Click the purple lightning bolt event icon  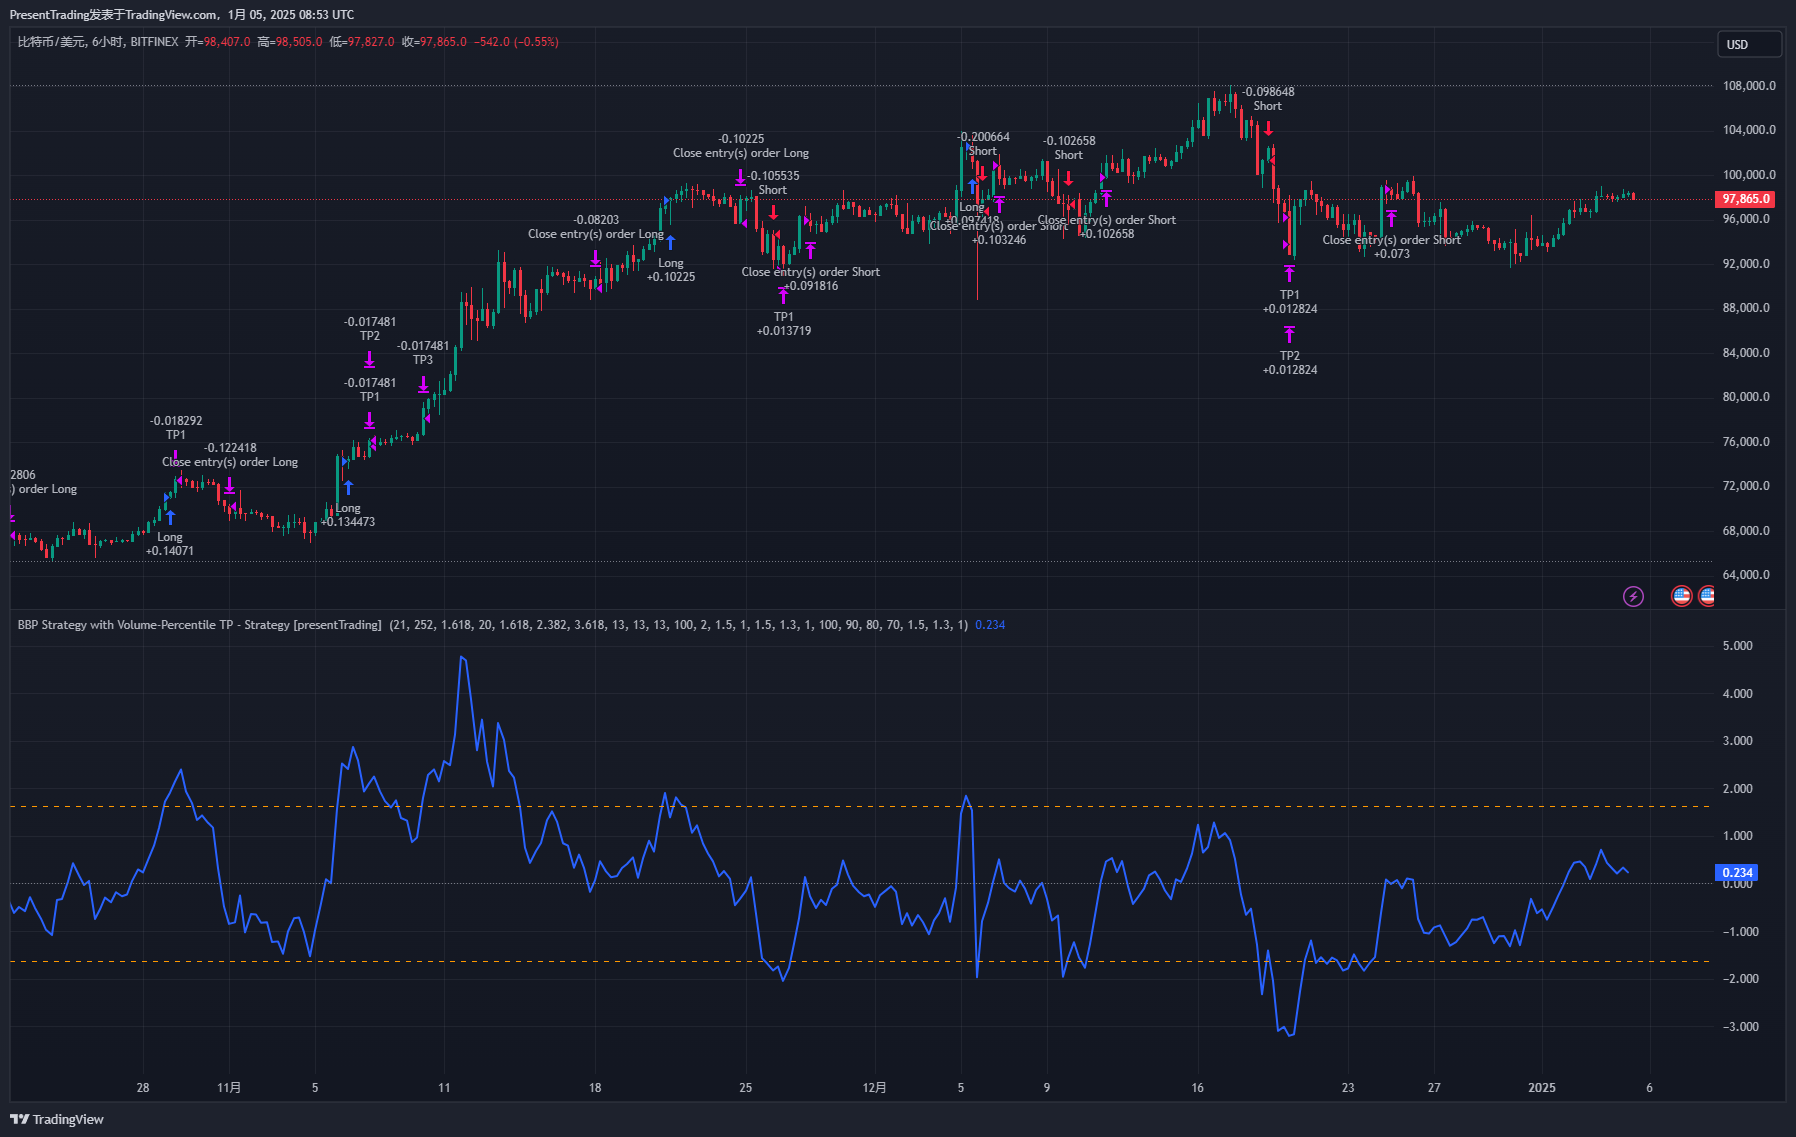(1633, 596)
